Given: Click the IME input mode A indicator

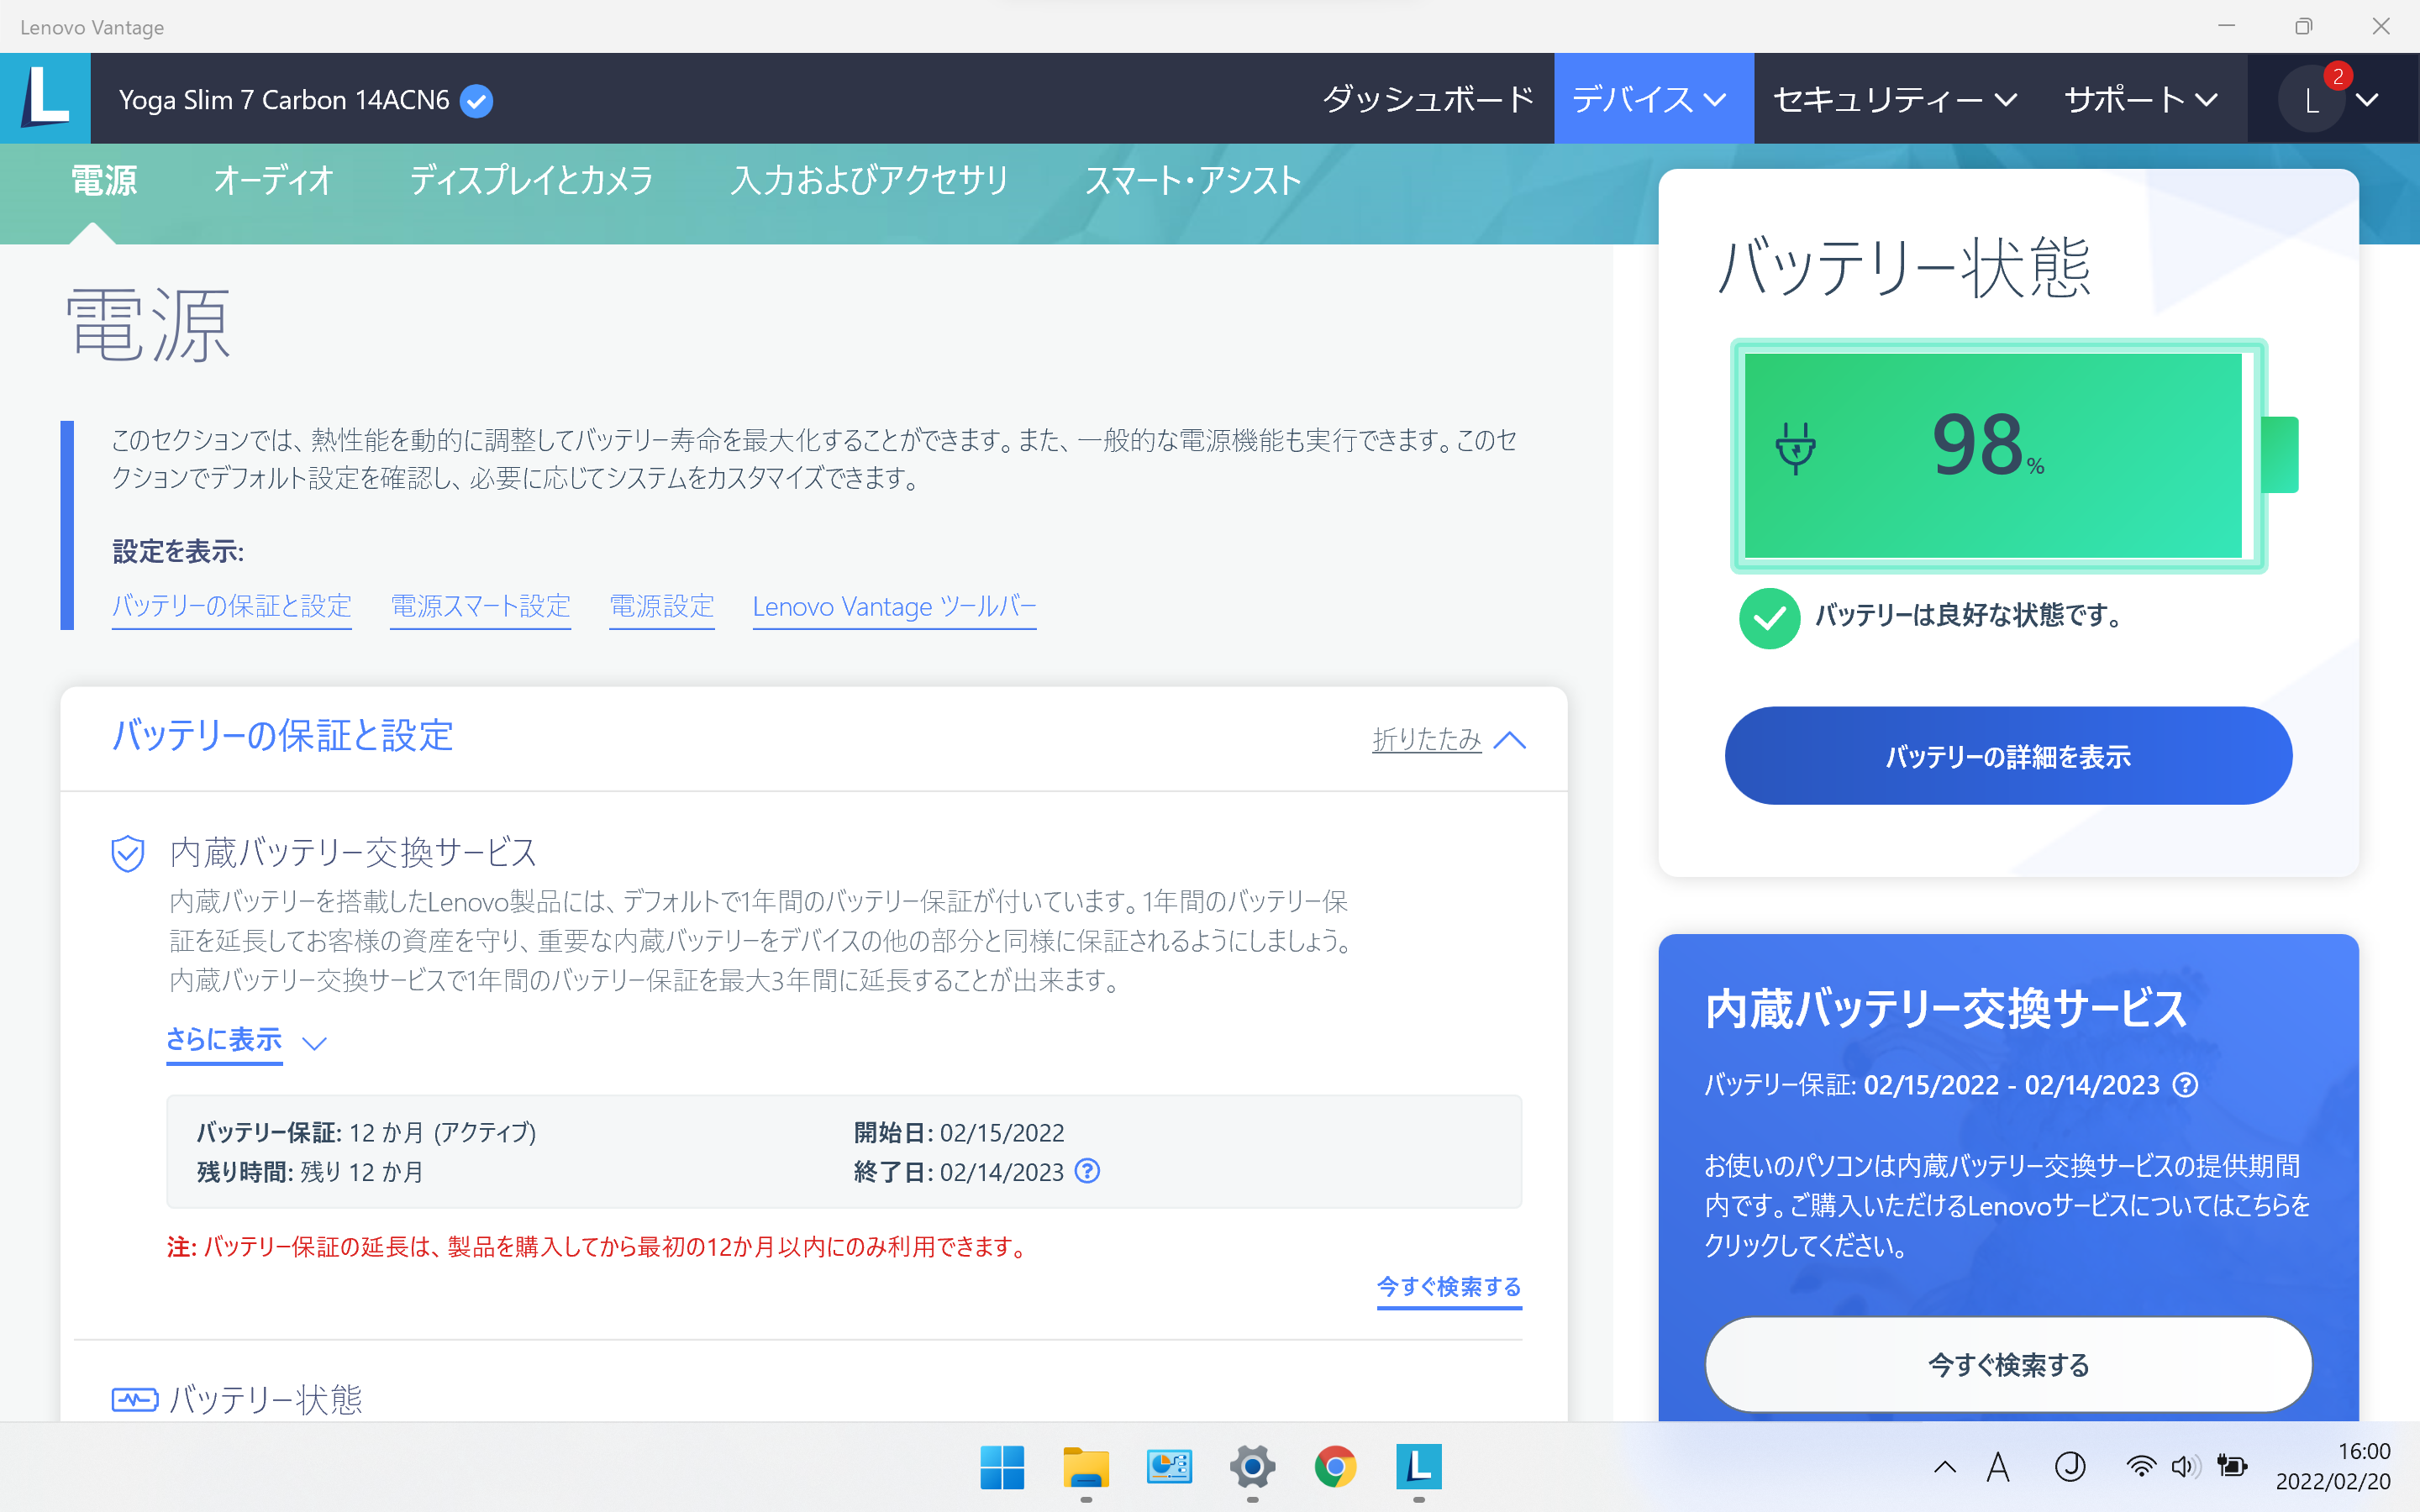Looking at the screenshot, I should 1998,1467.
